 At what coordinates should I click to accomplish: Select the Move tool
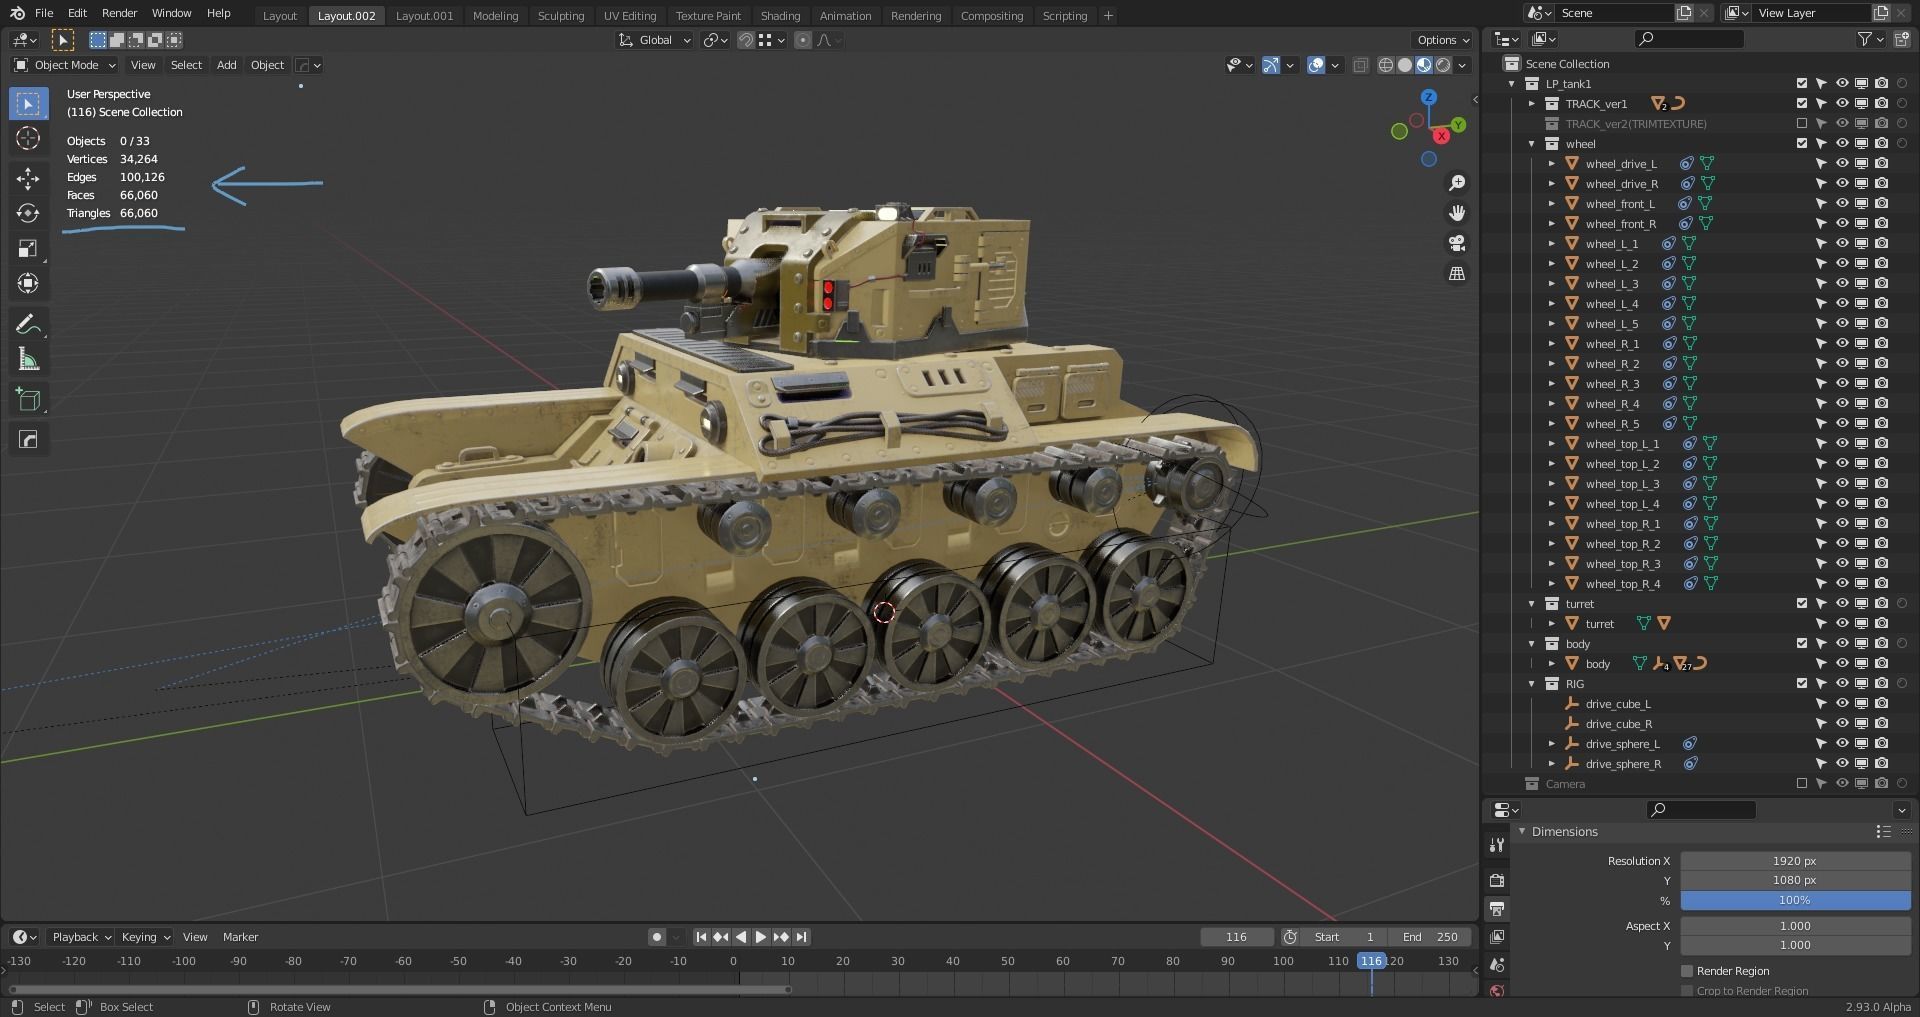click(28, 179)
